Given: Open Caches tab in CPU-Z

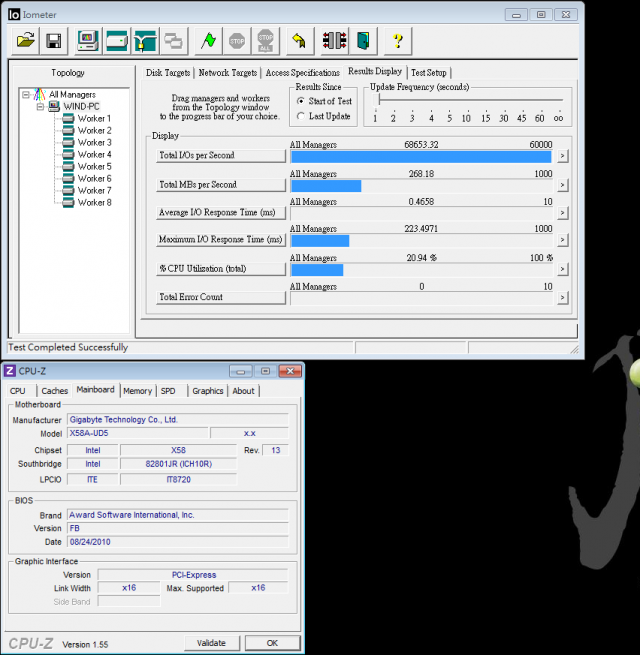Looking at the screenshot, I should point(54,391).
